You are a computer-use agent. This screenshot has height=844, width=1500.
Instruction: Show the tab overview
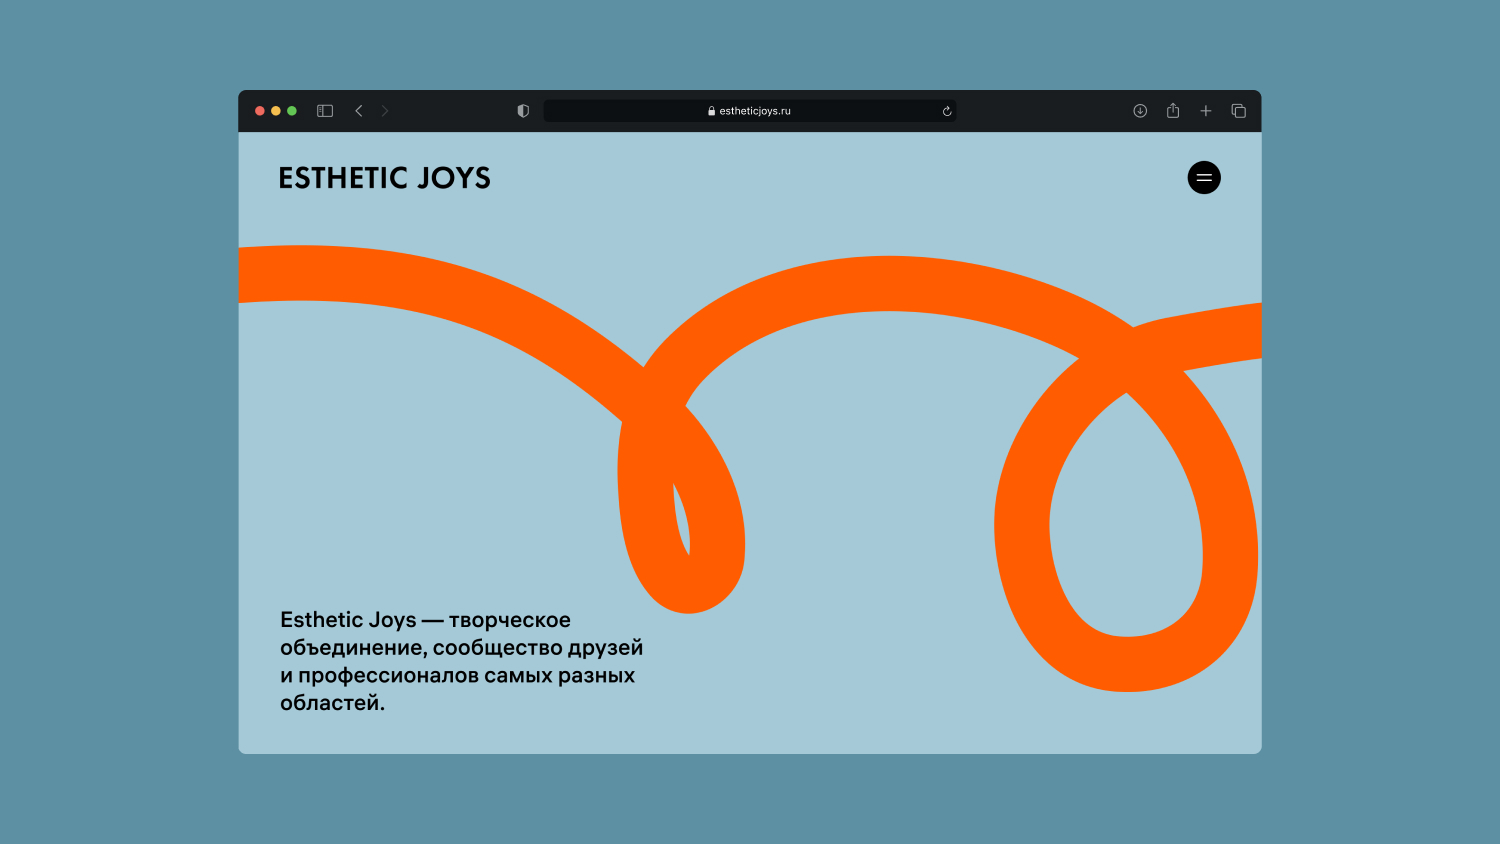[1239, 111]
